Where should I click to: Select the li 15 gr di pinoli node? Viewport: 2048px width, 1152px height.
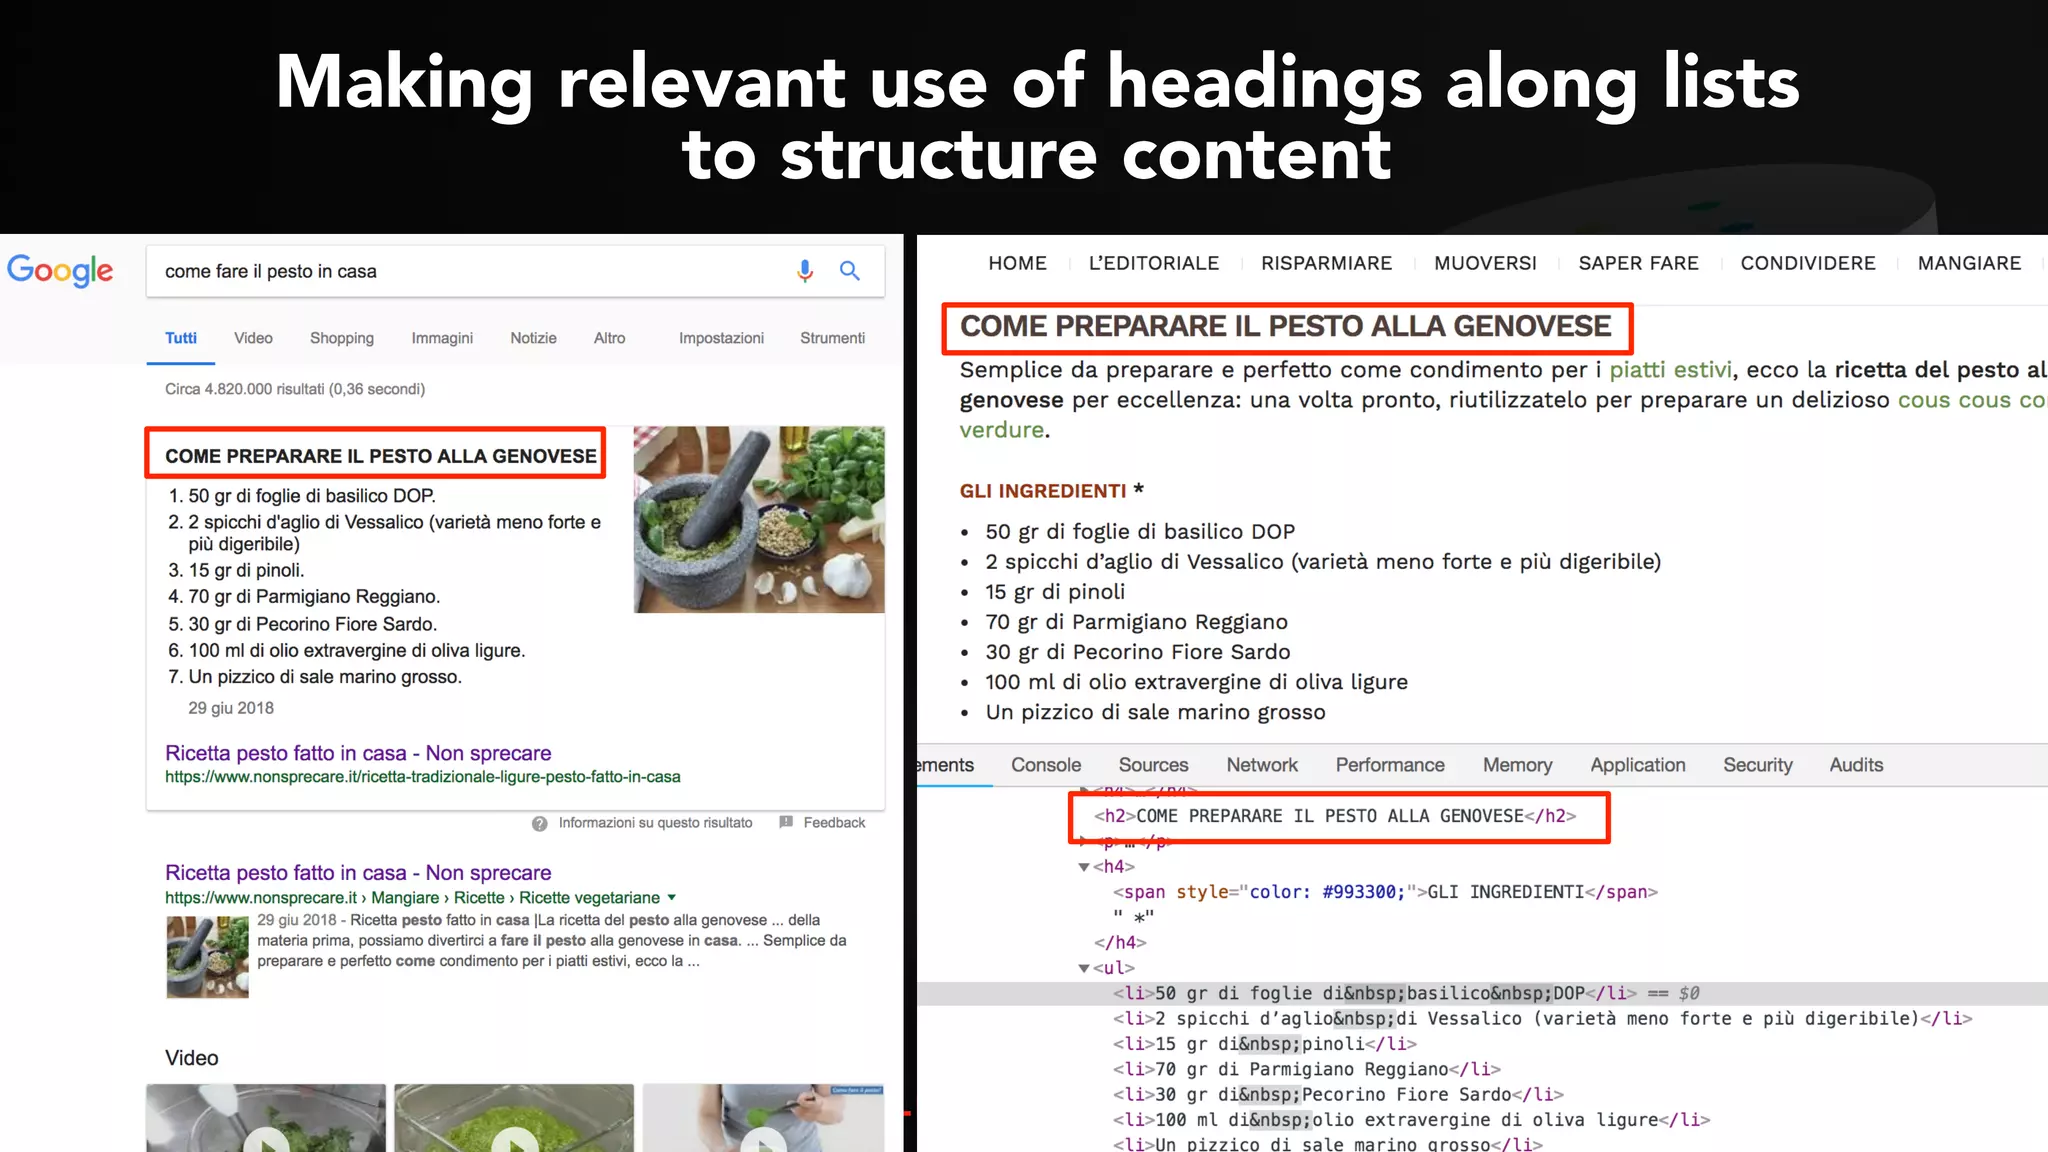[x=1264, y=1044]
